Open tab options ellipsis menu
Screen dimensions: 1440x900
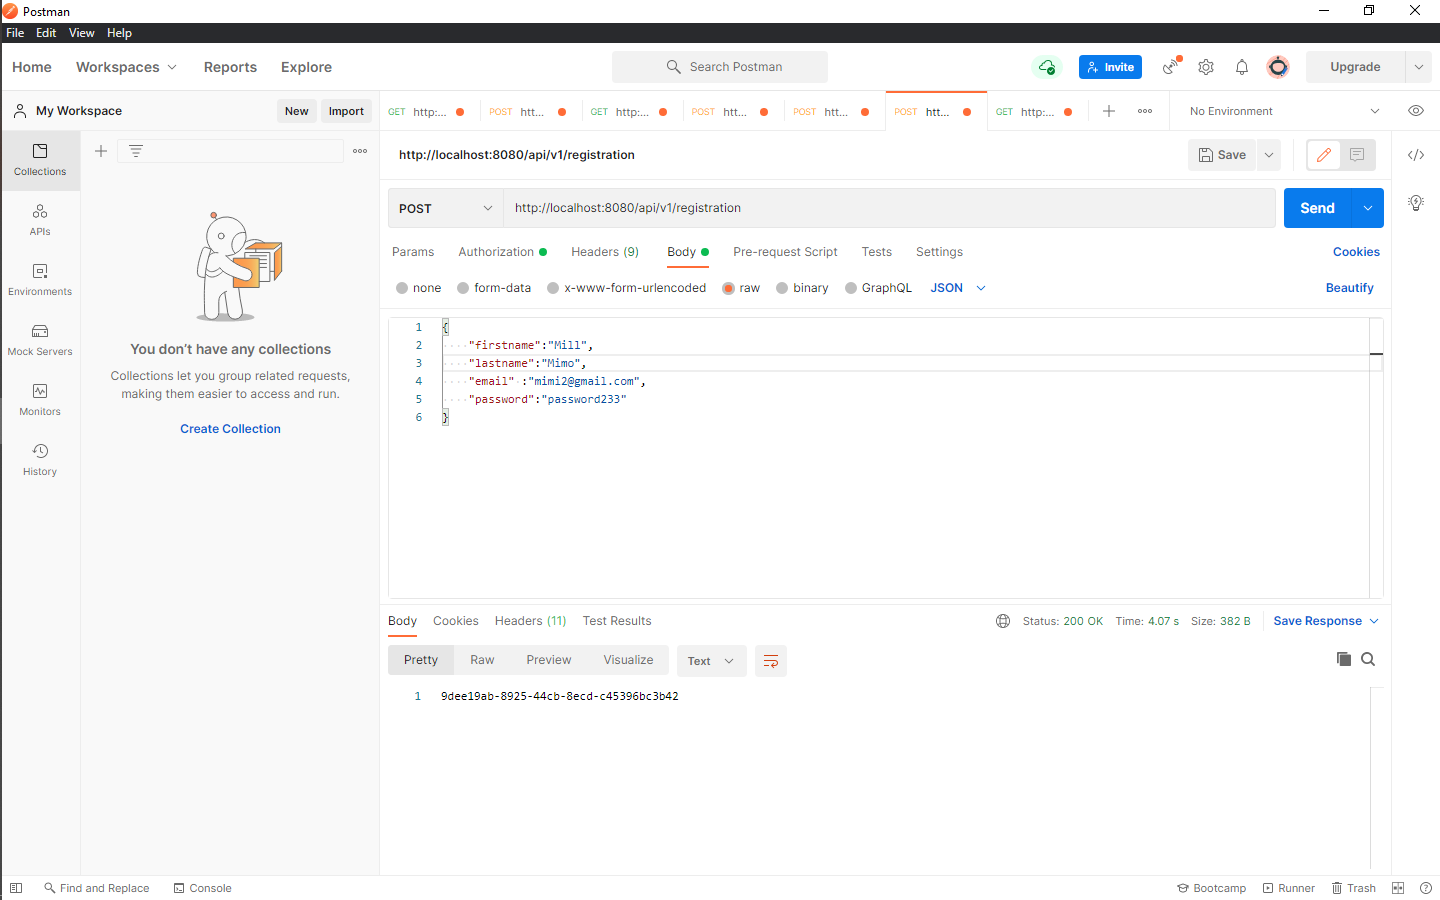pos(1145,111)
